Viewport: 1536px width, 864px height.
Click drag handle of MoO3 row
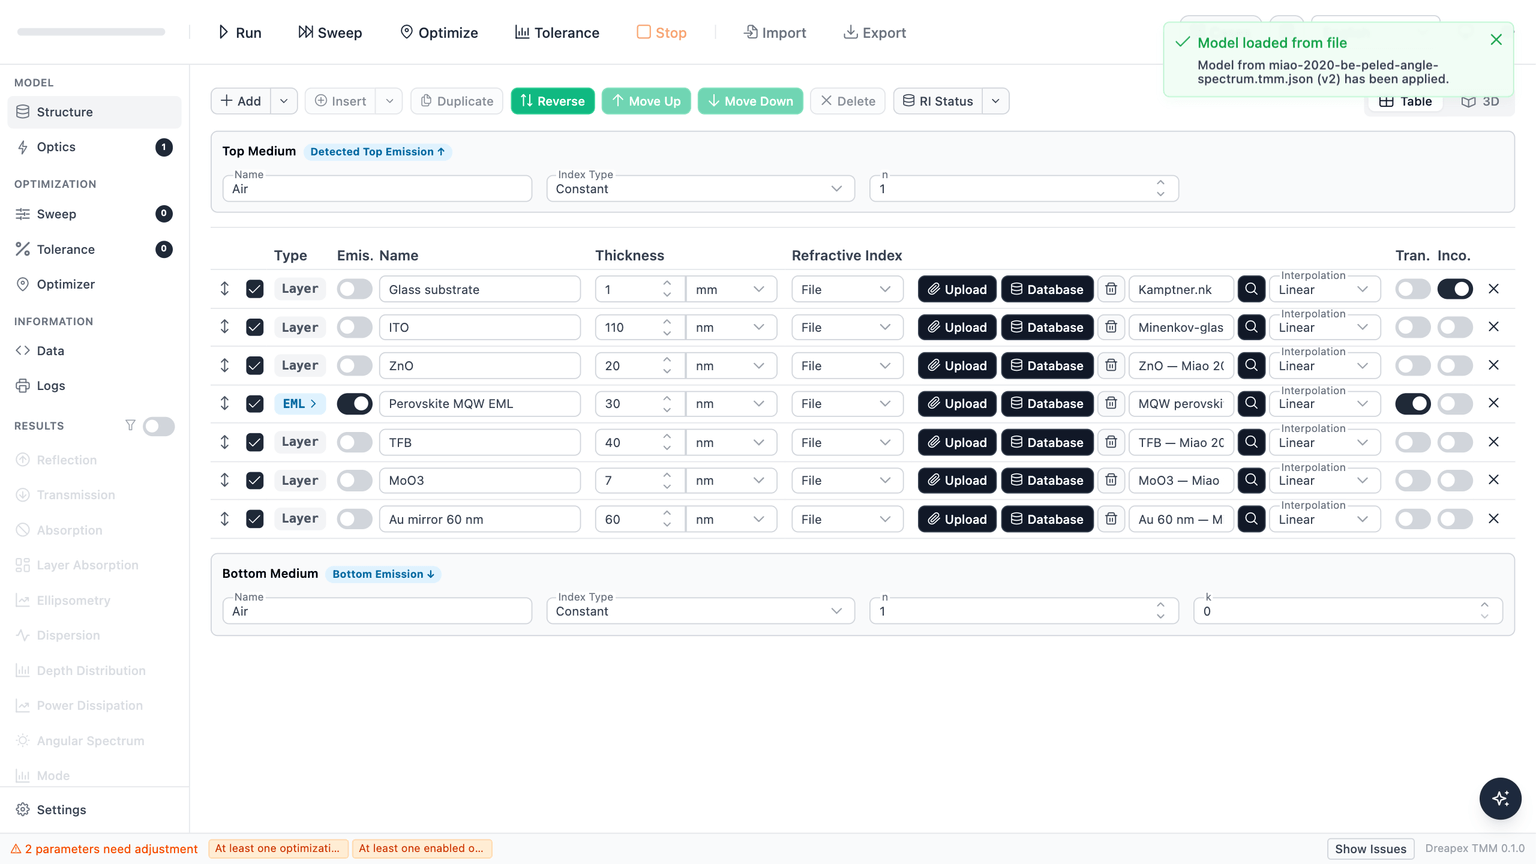click(225, 480)
